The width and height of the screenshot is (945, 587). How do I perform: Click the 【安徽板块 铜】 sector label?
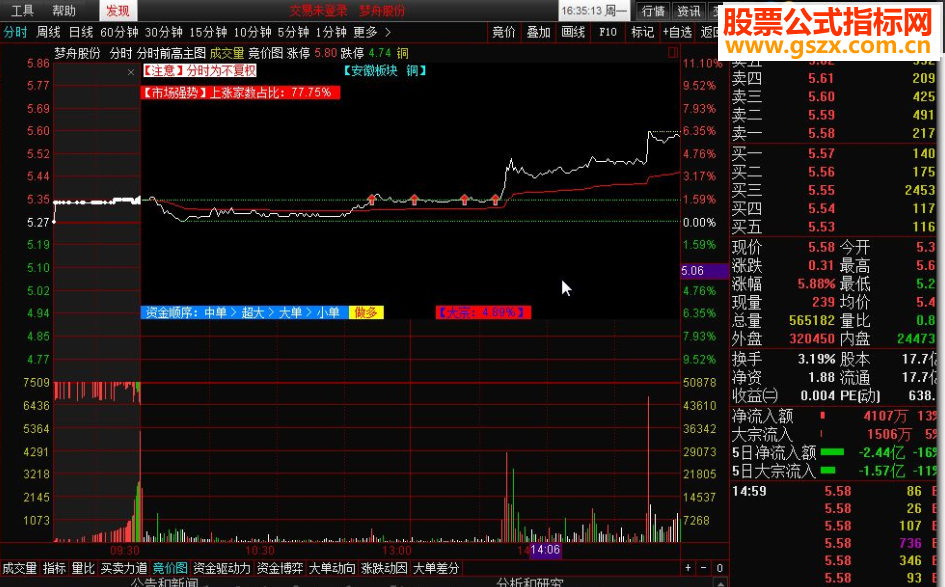tap(385, 71)
